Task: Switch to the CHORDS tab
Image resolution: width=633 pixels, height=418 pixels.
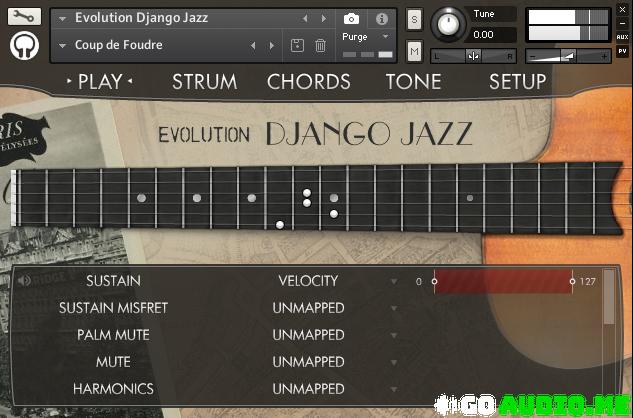Action: (x=309, y=82)
